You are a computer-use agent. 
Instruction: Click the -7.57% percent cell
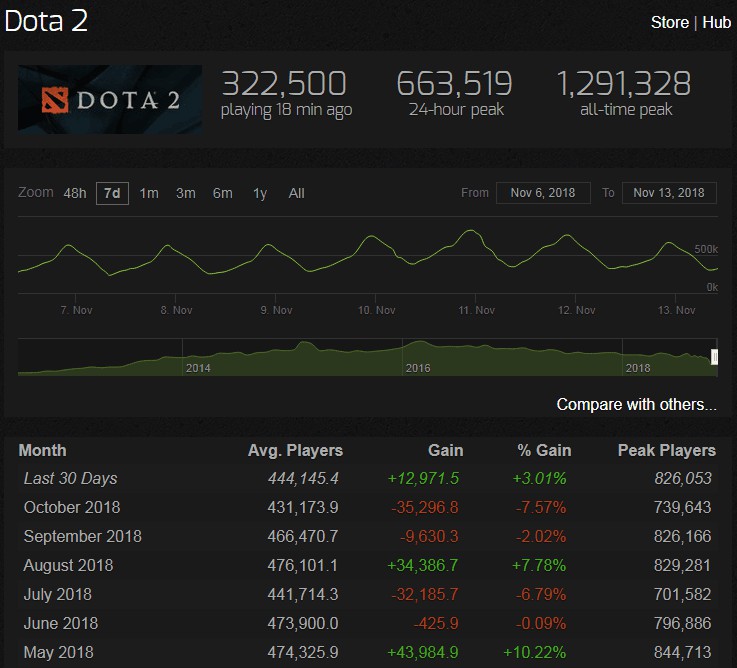pos(541,507)
